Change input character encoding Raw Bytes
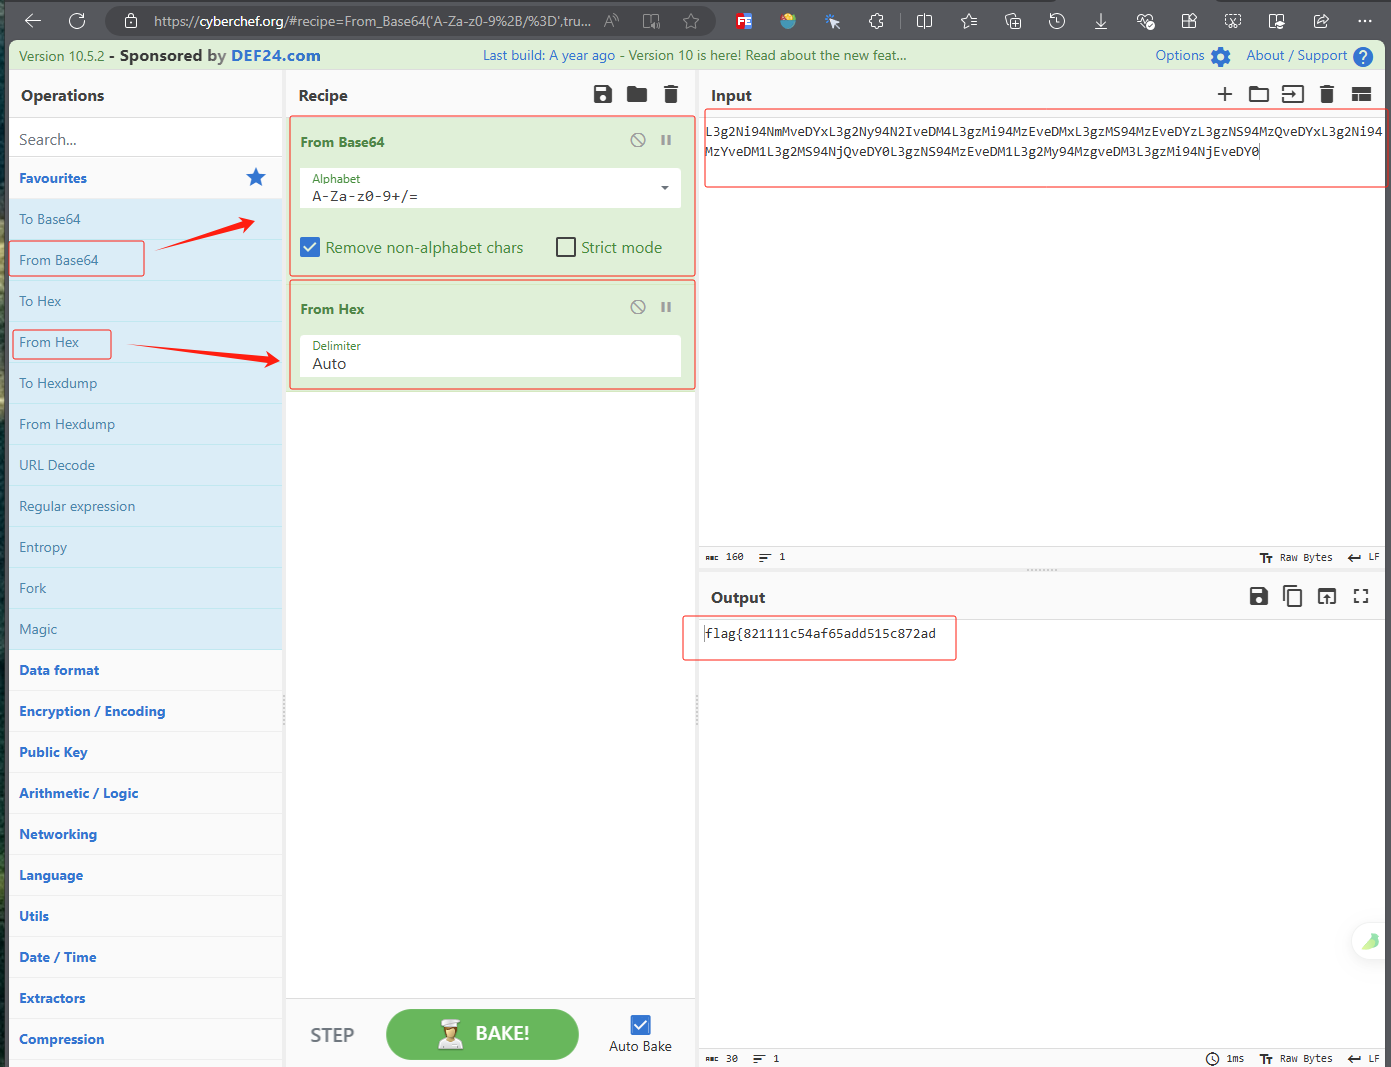Image resolution: width=1391 pixels, height=1067 pixels. 1296,557
